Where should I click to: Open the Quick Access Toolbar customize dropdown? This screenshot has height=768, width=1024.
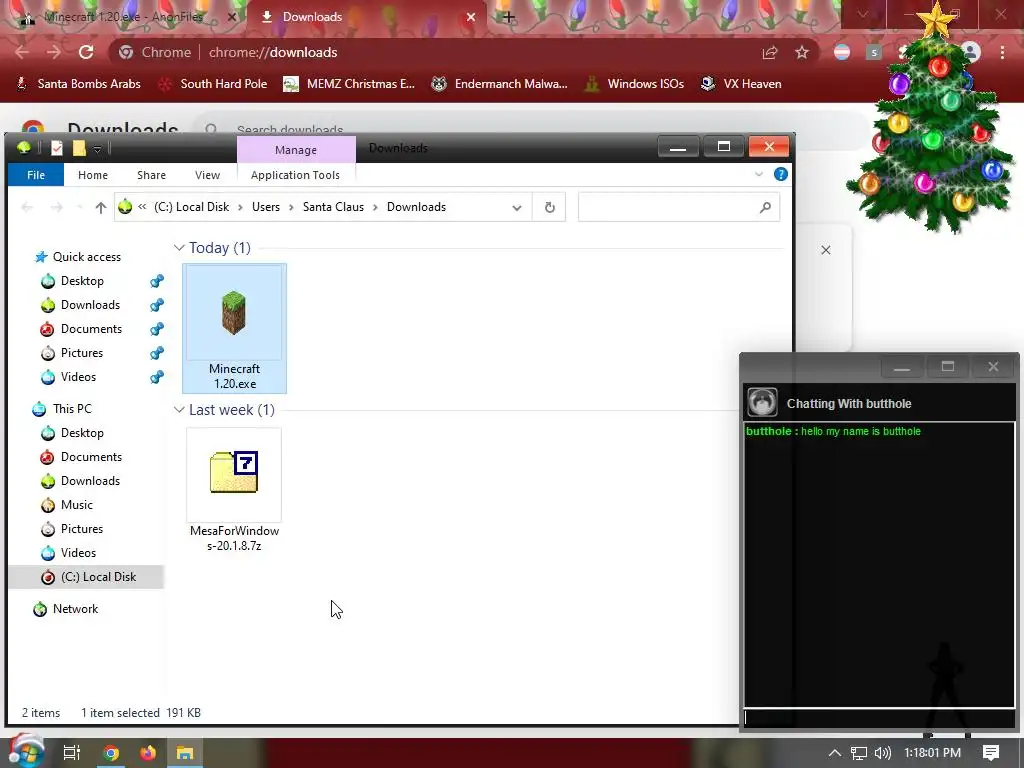pyautogui.click(x=97, y=150)
